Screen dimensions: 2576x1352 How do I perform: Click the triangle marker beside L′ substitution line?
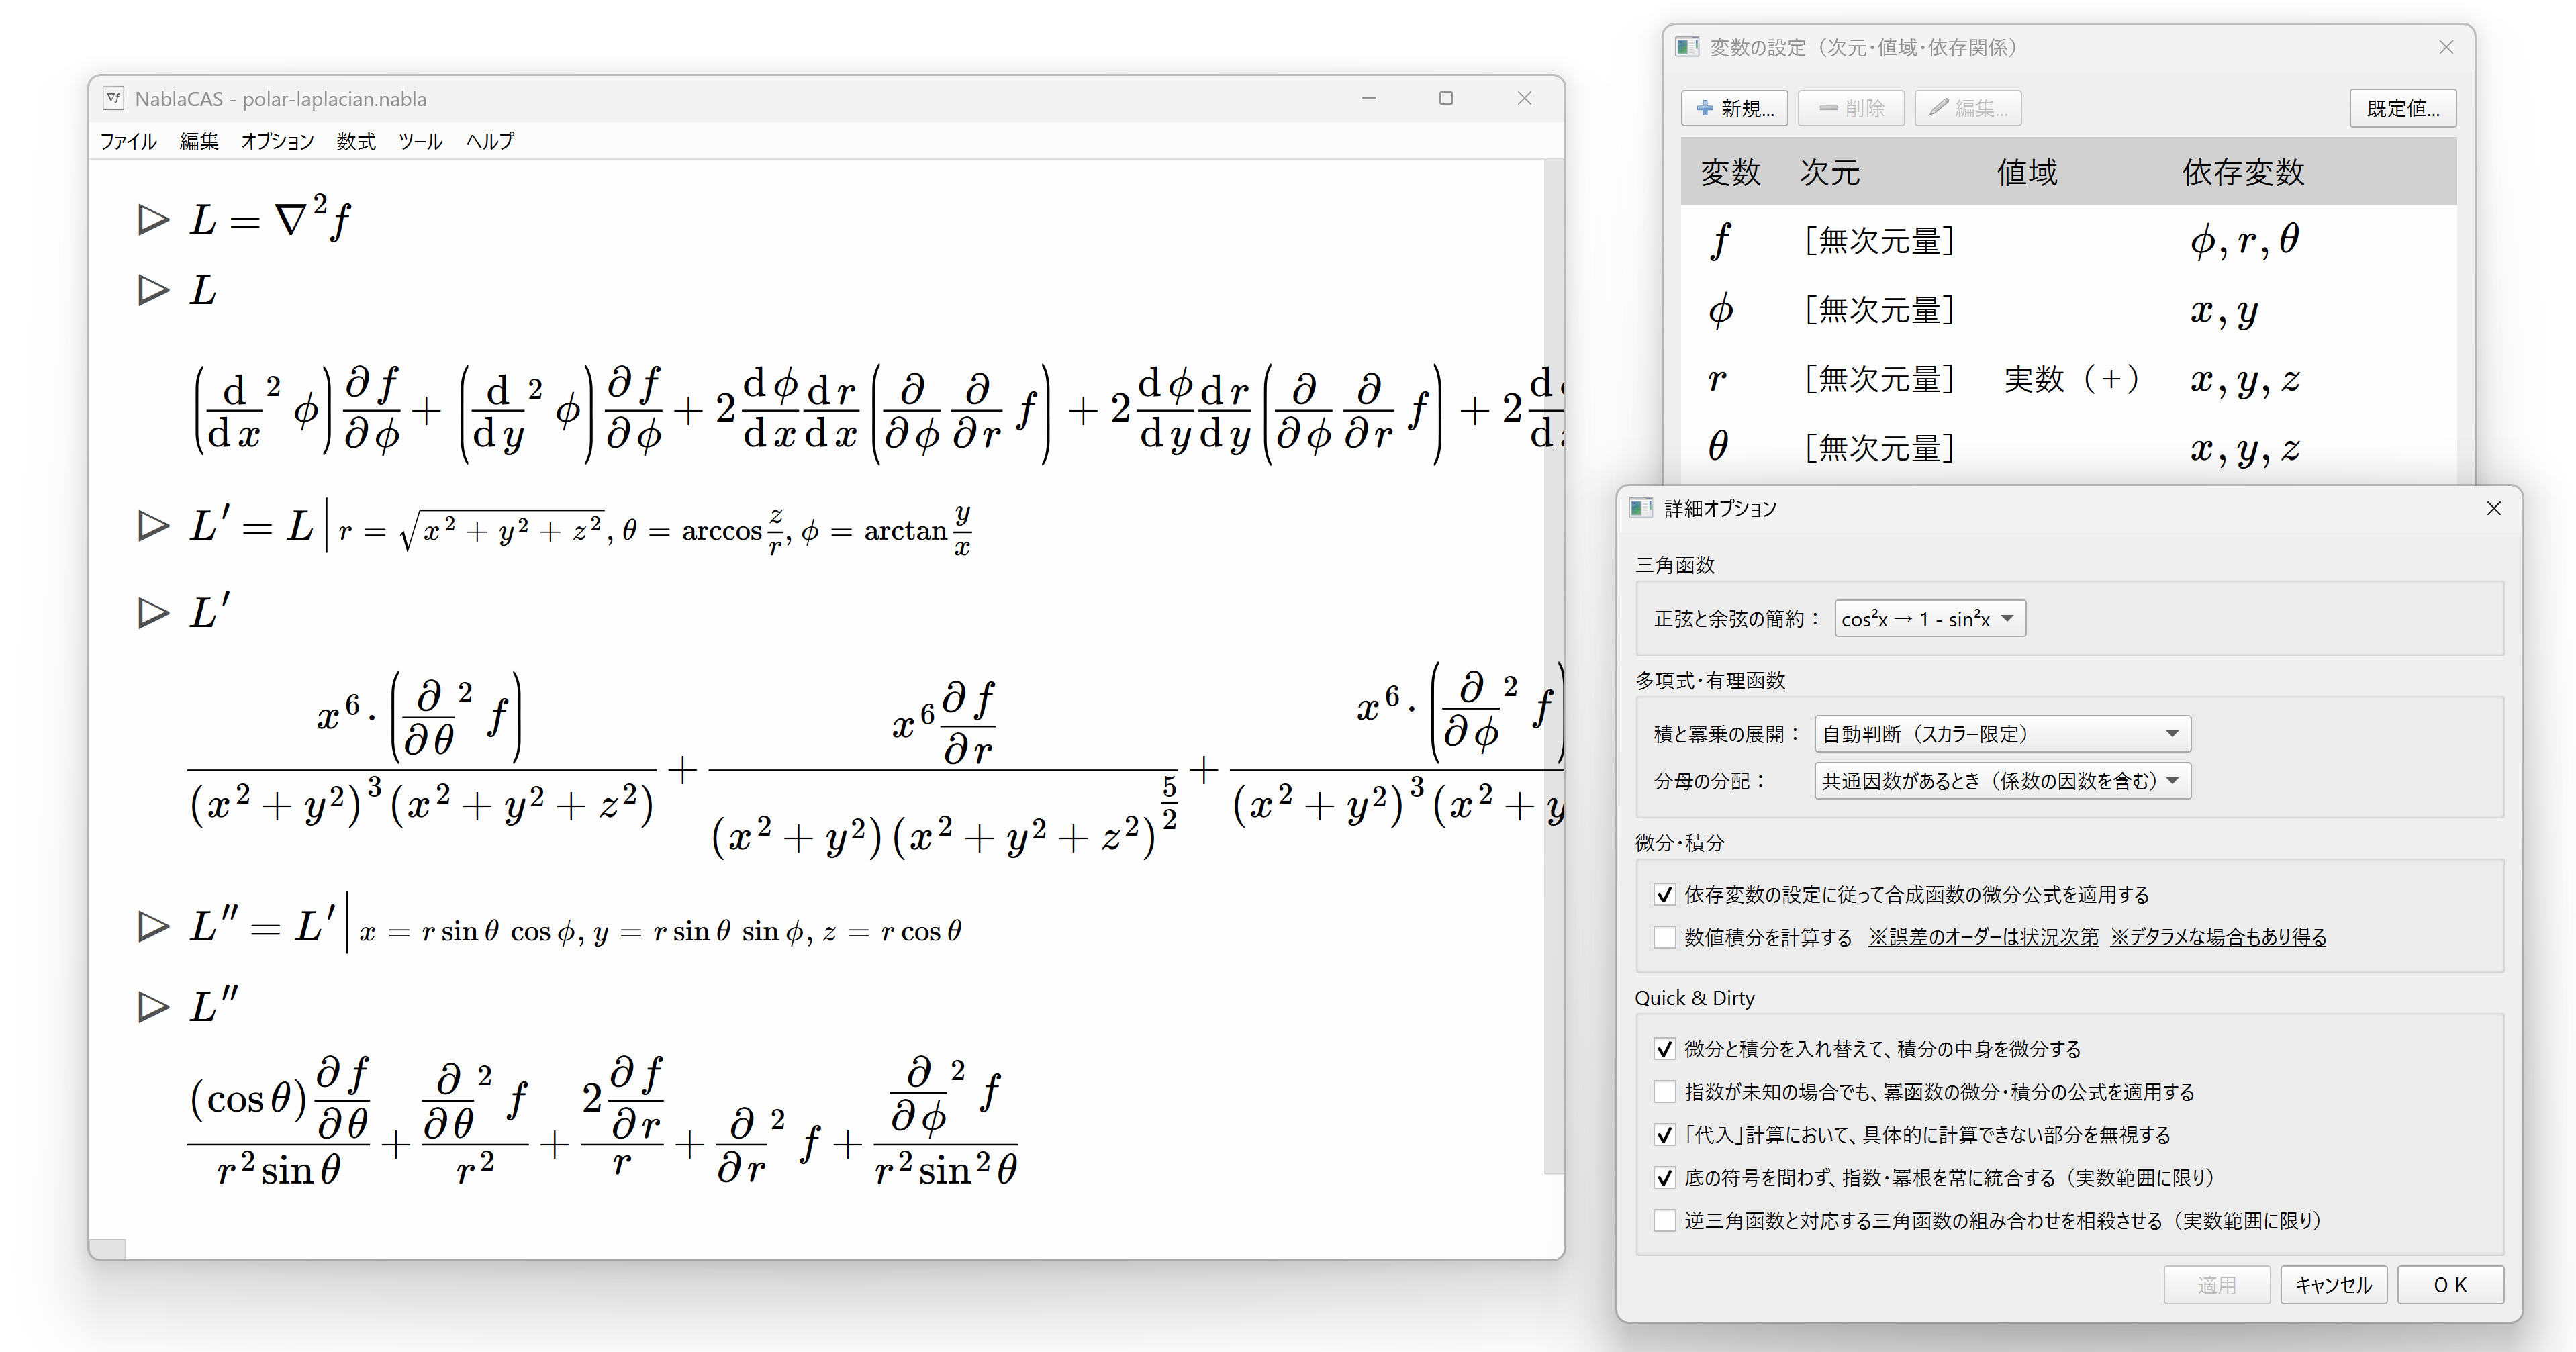tap(153, 525)
